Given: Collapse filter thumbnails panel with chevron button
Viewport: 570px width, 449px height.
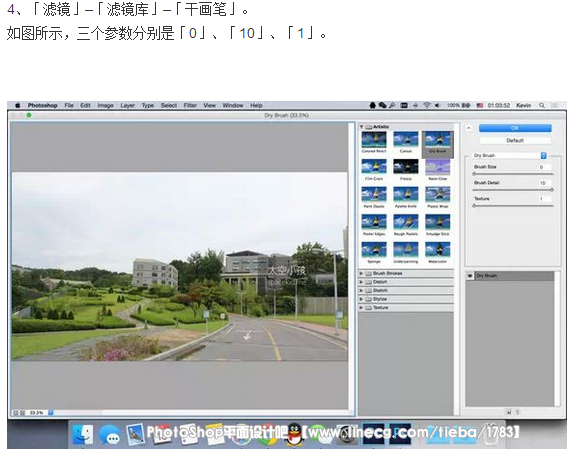Looking at the screenshot, I should pos(469,128).
